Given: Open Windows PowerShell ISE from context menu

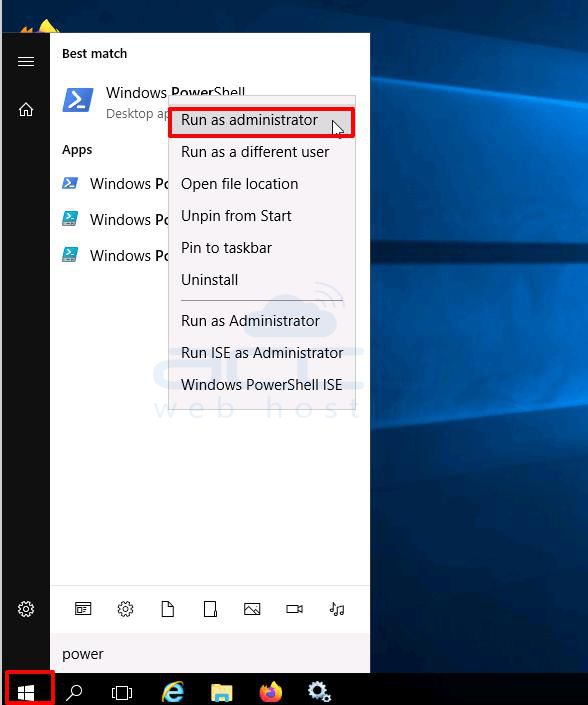Looking at the screenshot, I should [x=262, y=384].
